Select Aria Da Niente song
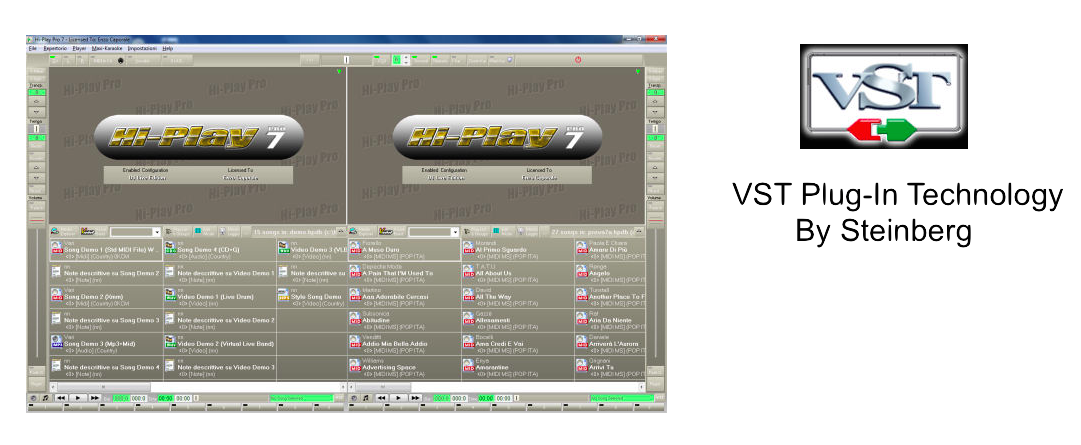 tap(609, 320)
